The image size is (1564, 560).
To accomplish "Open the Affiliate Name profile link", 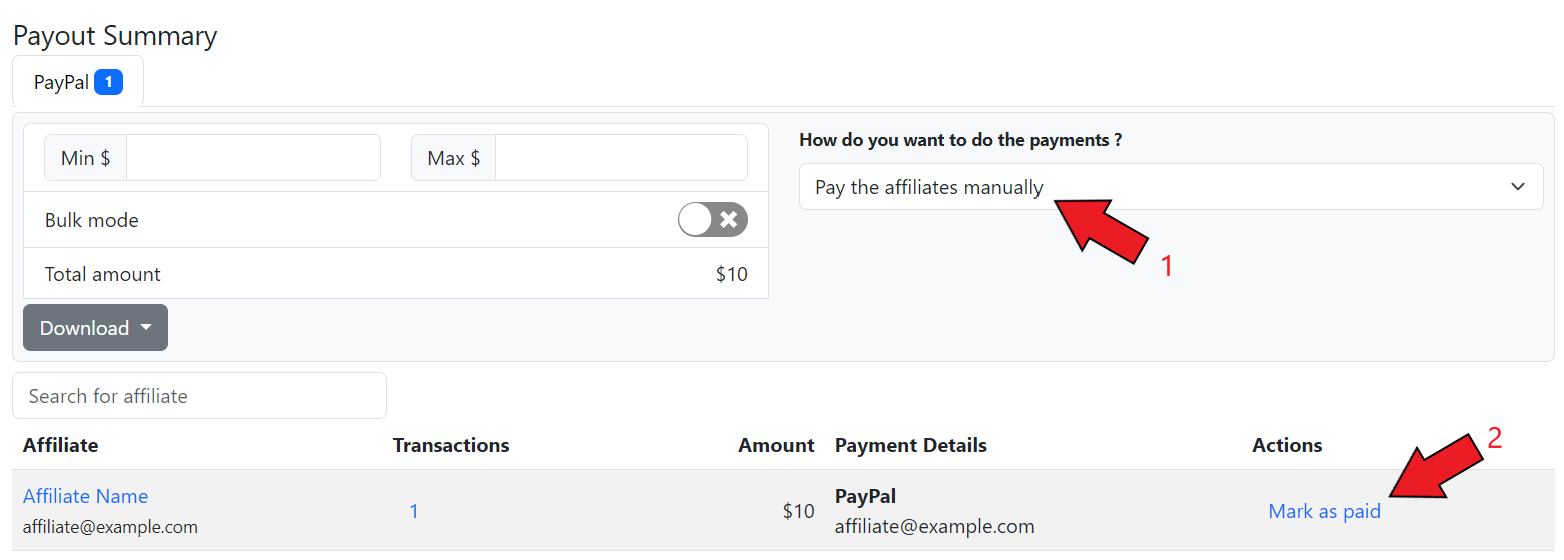I will coord(85,496).
